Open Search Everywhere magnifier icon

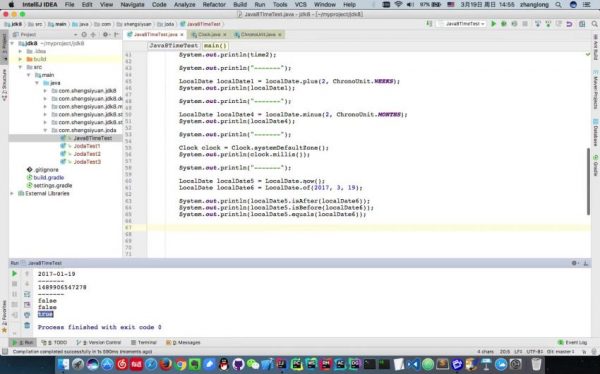point(594,24)
